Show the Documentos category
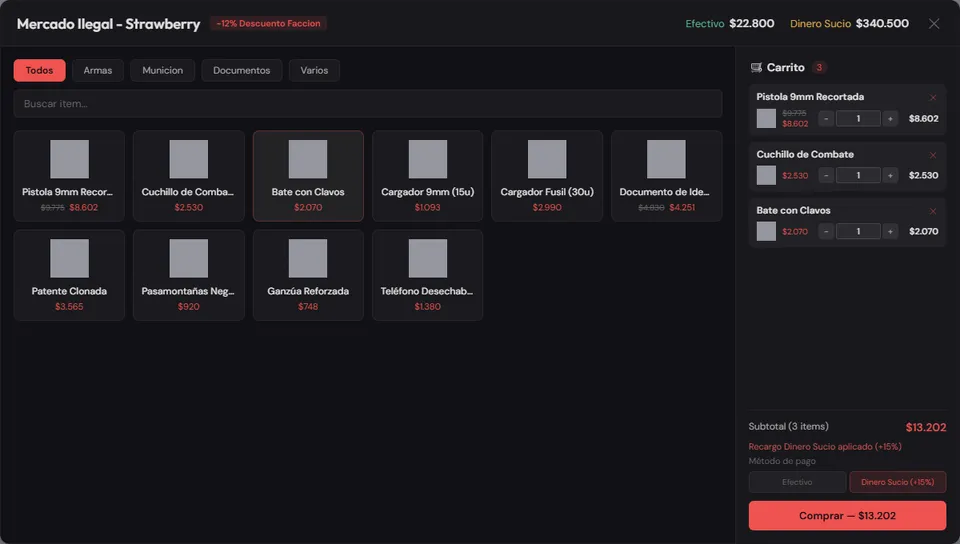 [241, 70]
